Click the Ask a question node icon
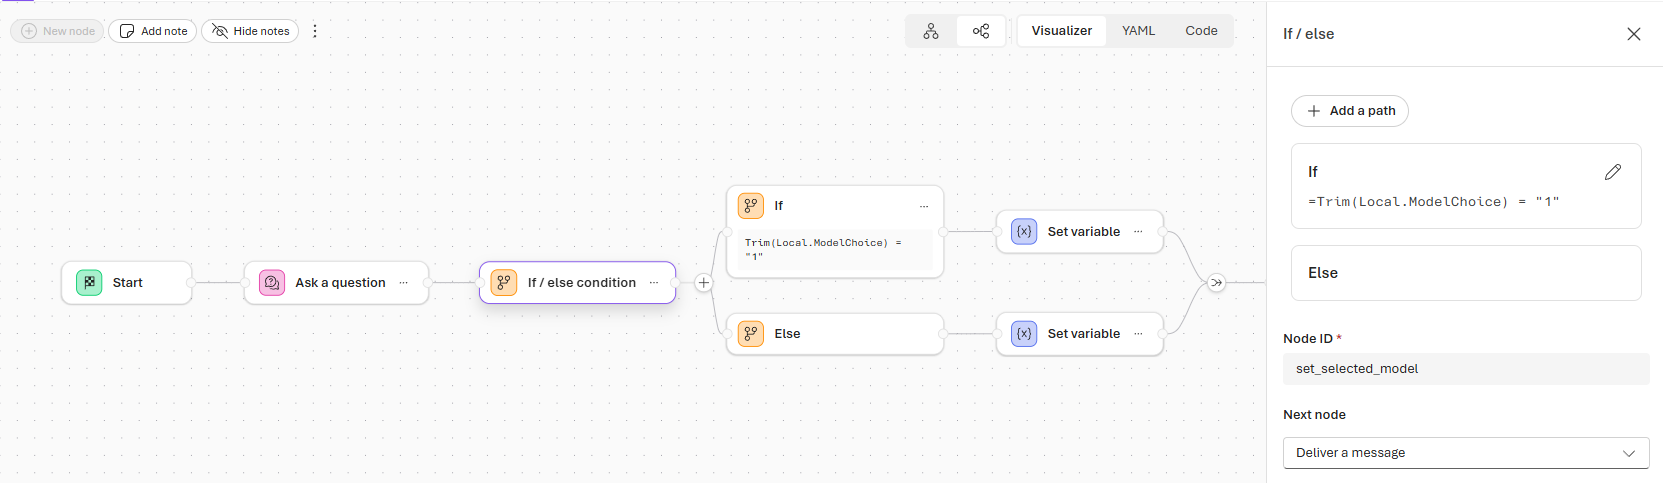The width and height of the screenshot is (1663, 483). [272, 283]
